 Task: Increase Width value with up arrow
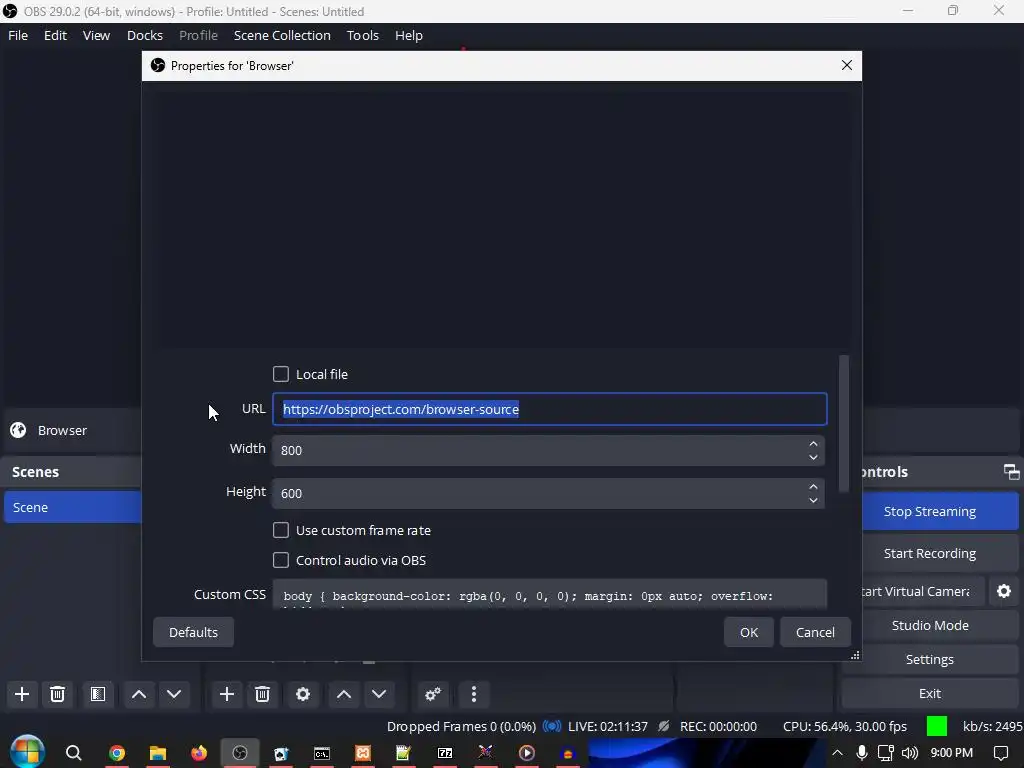(x=813, y=443)
